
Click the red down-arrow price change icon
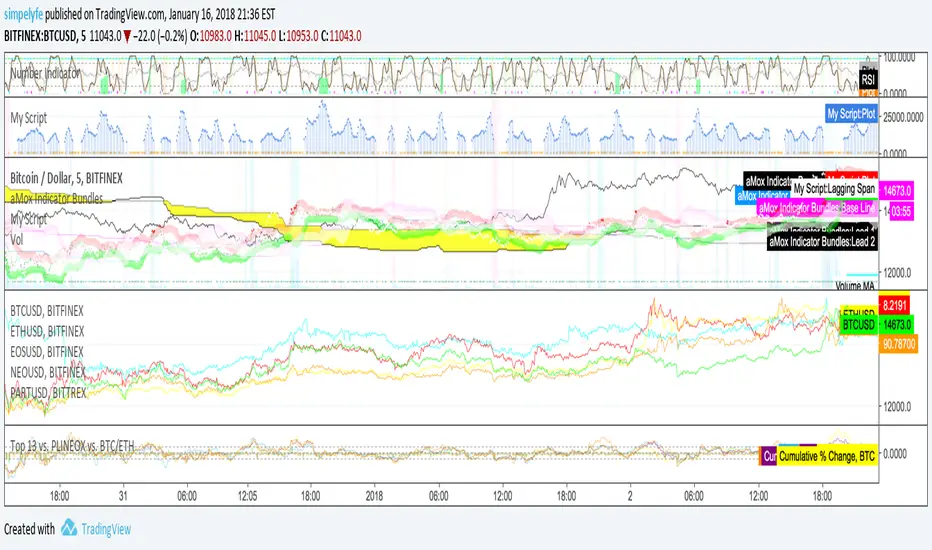click(x=127, y=37)
